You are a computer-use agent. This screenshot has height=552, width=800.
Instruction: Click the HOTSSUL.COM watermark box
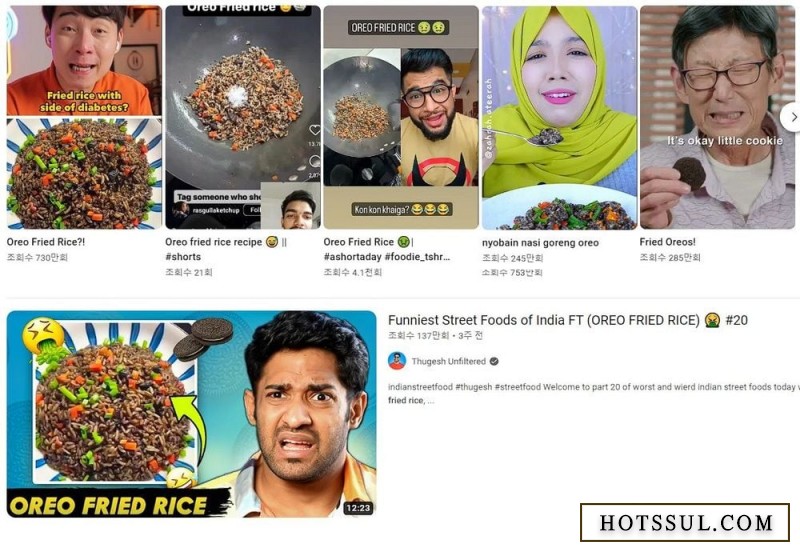click(685, 522)
